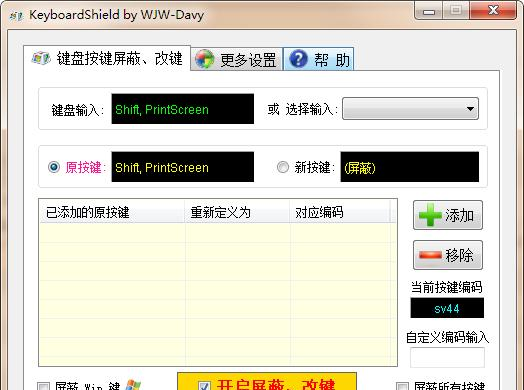Click the 原按键 Shift, PrintScreen field

pyautogui.click(x=183, y=167)
